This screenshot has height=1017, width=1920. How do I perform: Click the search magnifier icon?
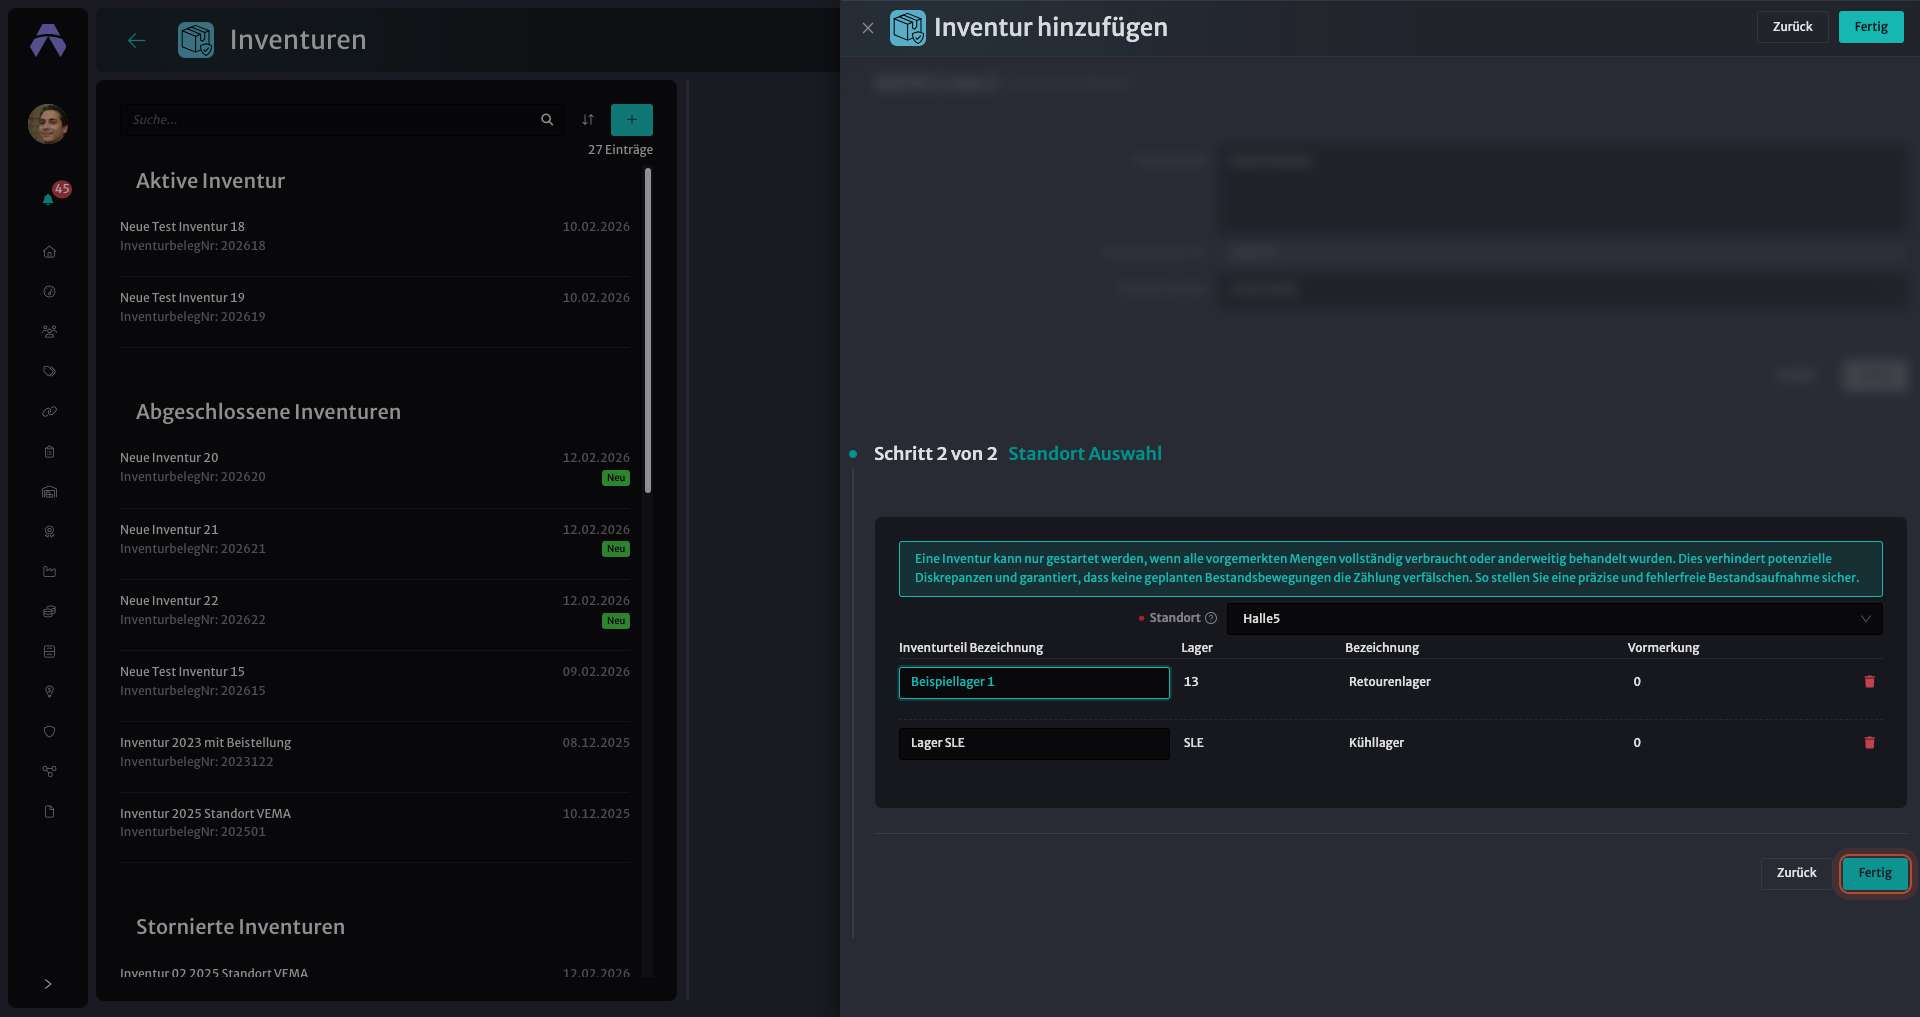click(x=547, y=120)
